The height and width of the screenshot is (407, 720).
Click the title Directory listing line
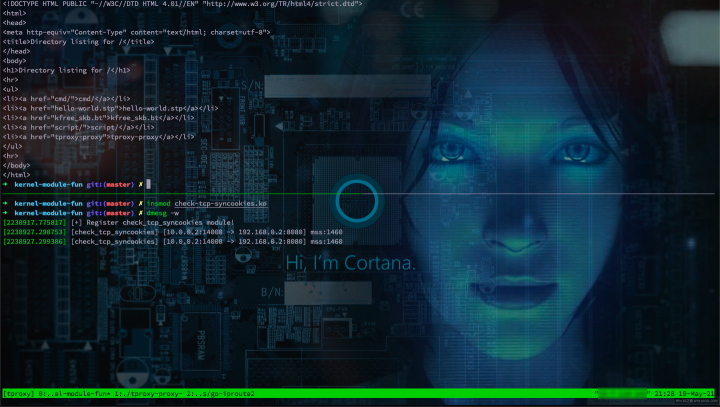[x=79, y=42]
